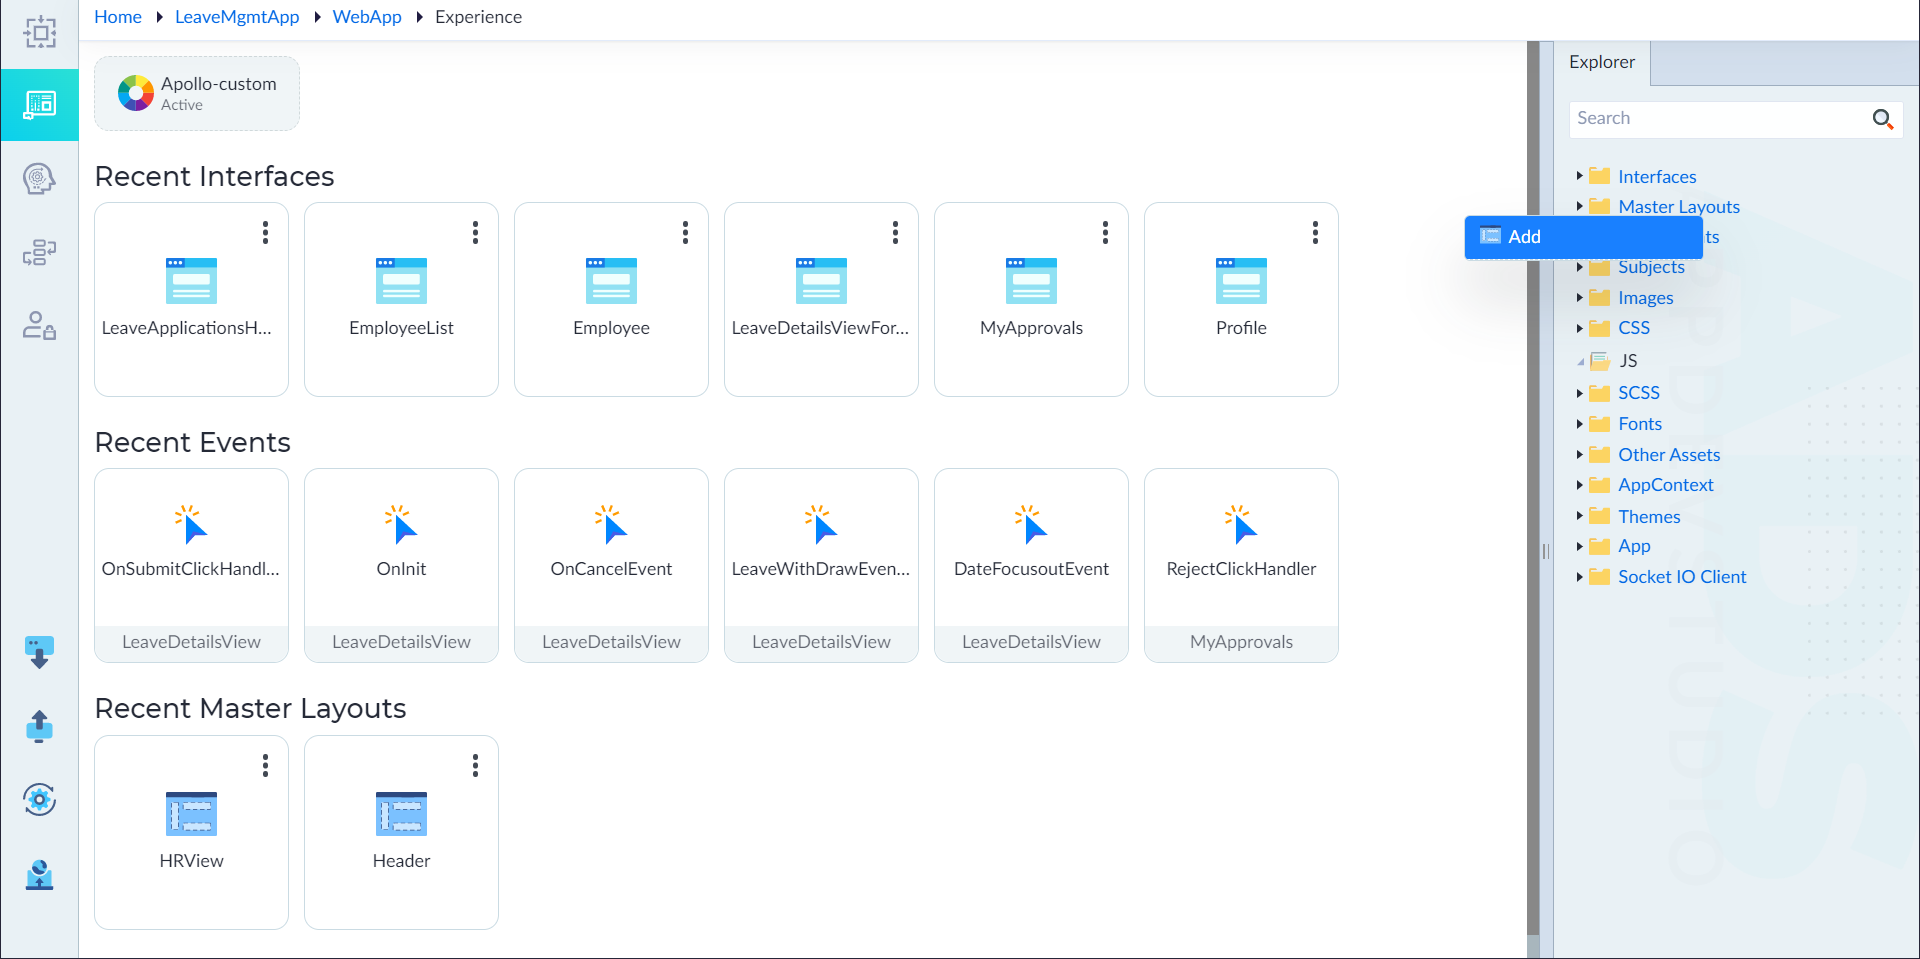
Task: Open options menu for LeaveDetailsViewFor card
Action: click(895, 232)
